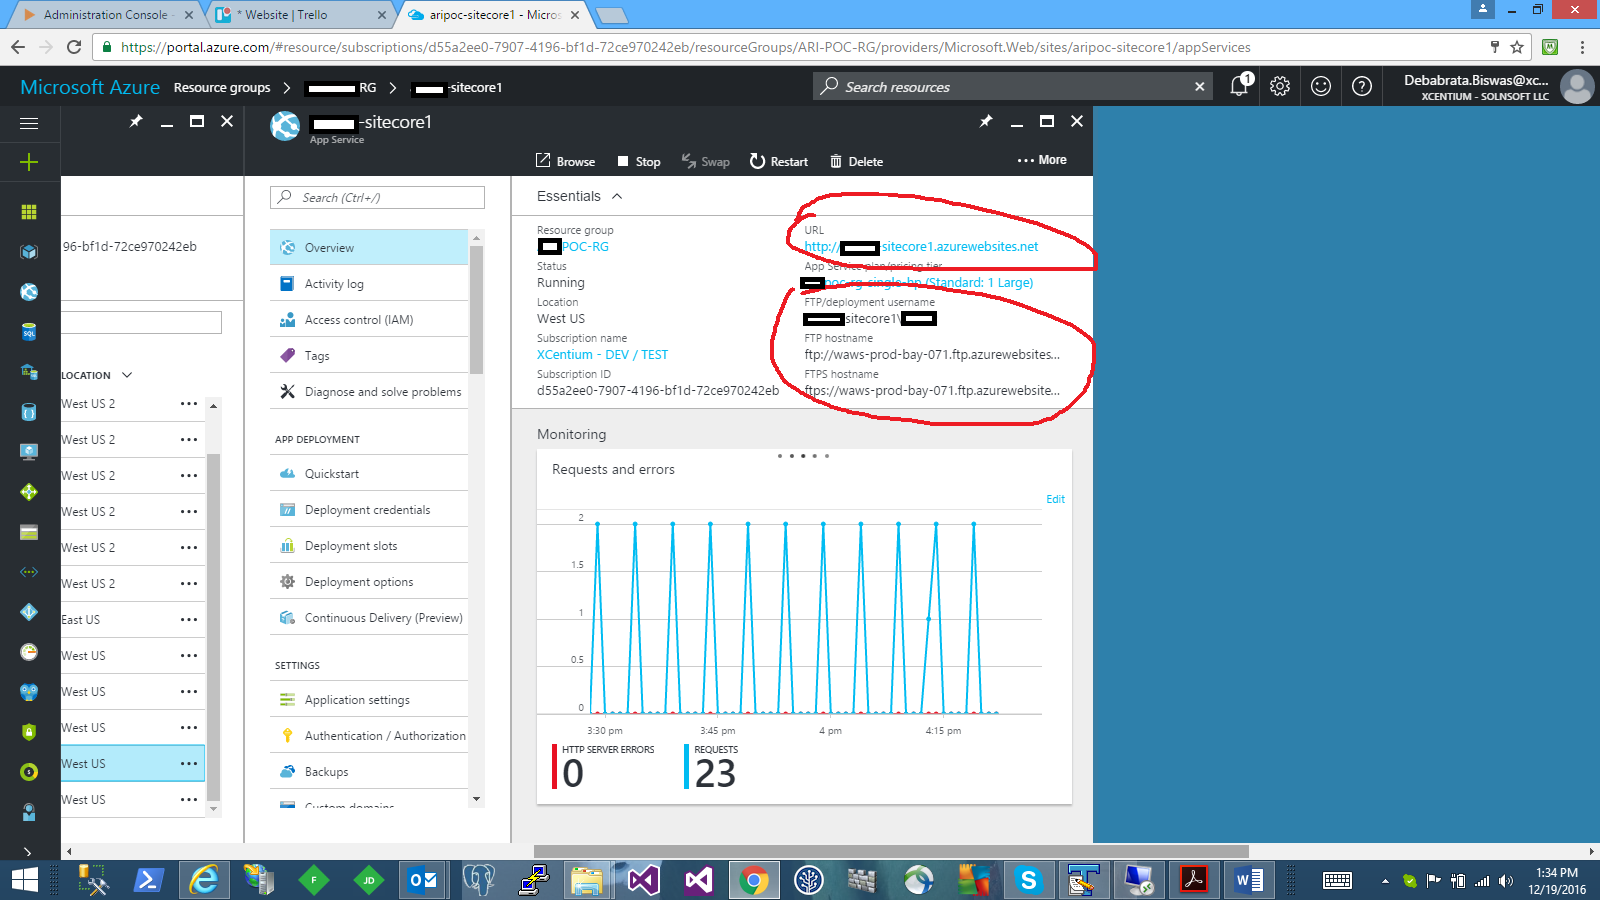The height and width of the screenshot is (900, 1600).
Task: Open Activity log
Action: [x=369, y=283]
